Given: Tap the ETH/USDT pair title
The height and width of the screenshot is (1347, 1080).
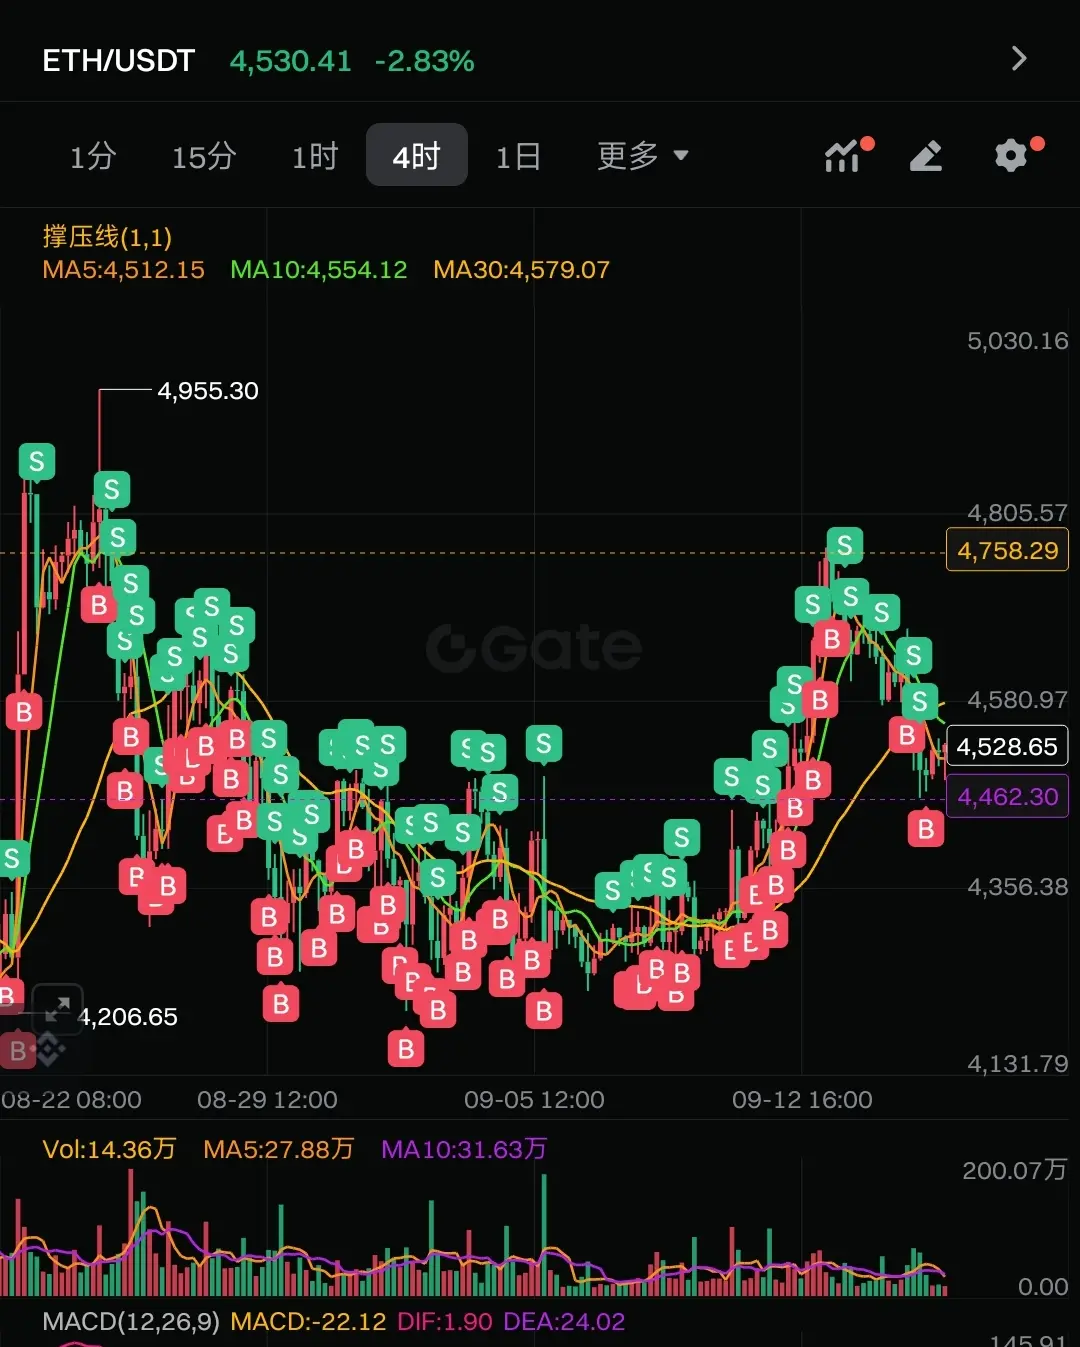Looking at the screenshot, I should point(118,61).
